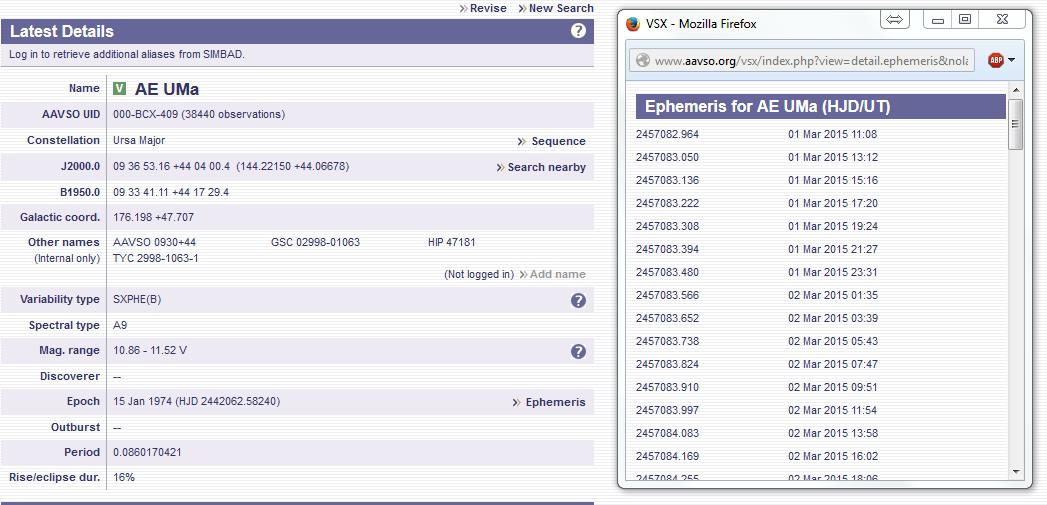Click the Adblock Plus icon
This screenshot has height=505, width=1047.
tap(995, 60)
